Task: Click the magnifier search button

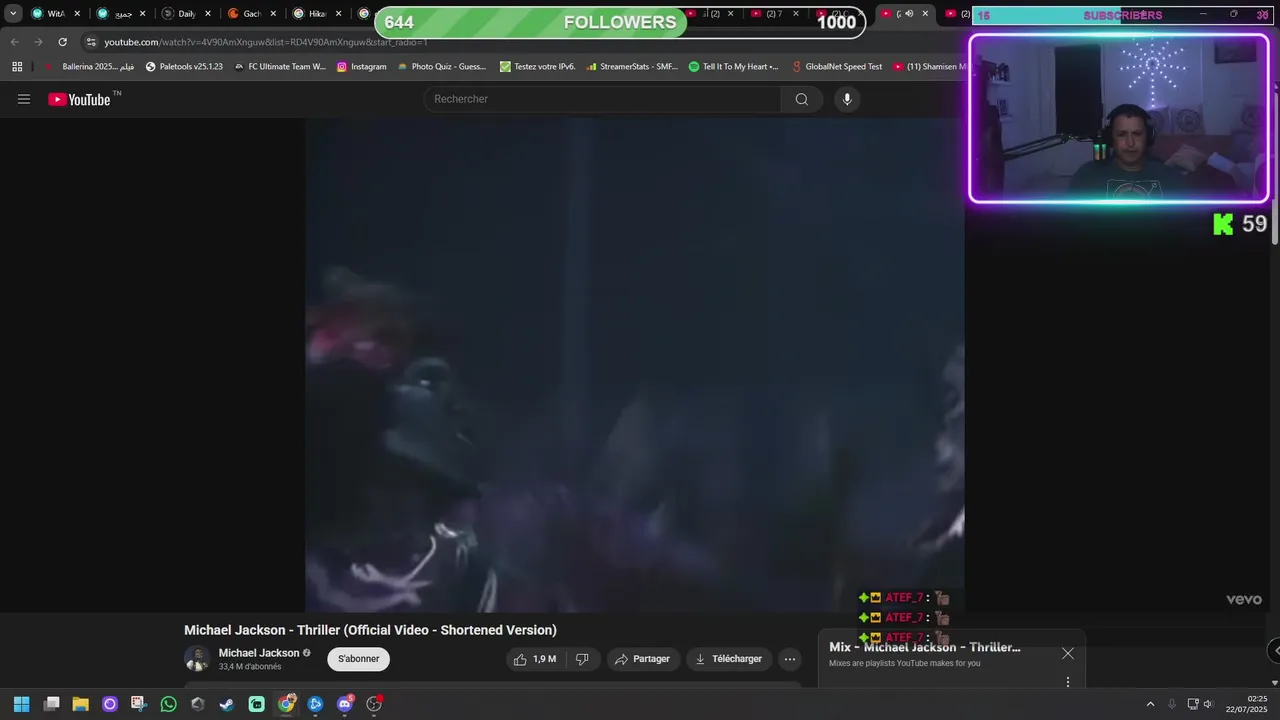Action: (802, 99)
